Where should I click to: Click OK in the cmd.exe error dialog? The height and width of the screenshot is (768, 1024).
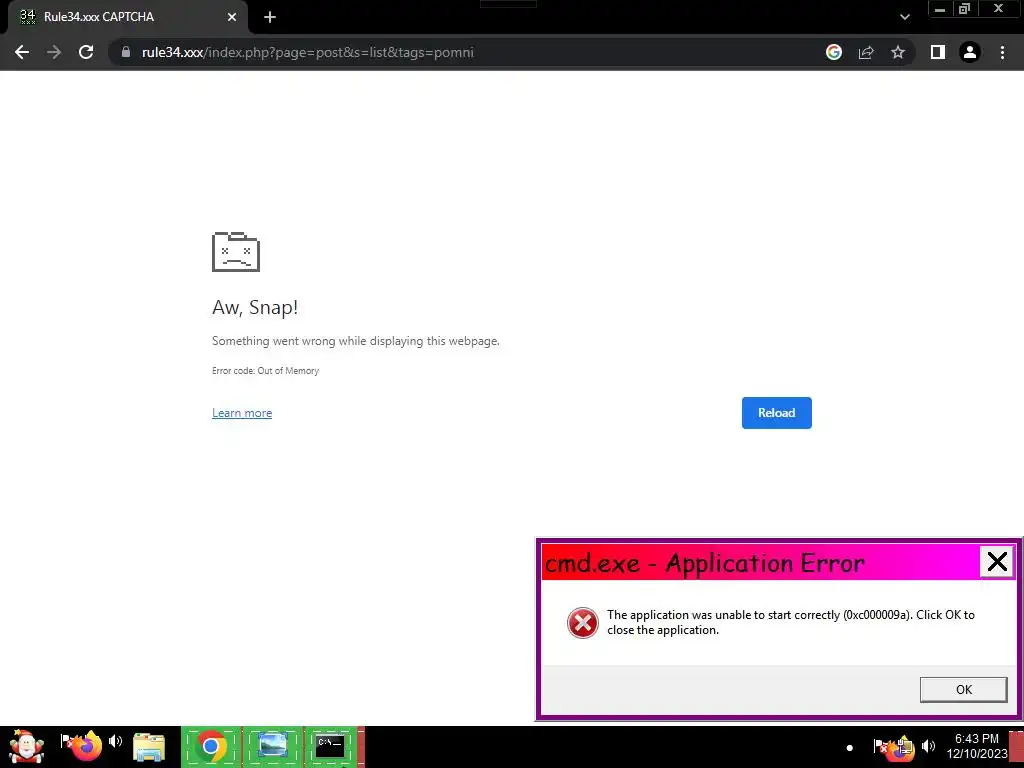(963, 690)
